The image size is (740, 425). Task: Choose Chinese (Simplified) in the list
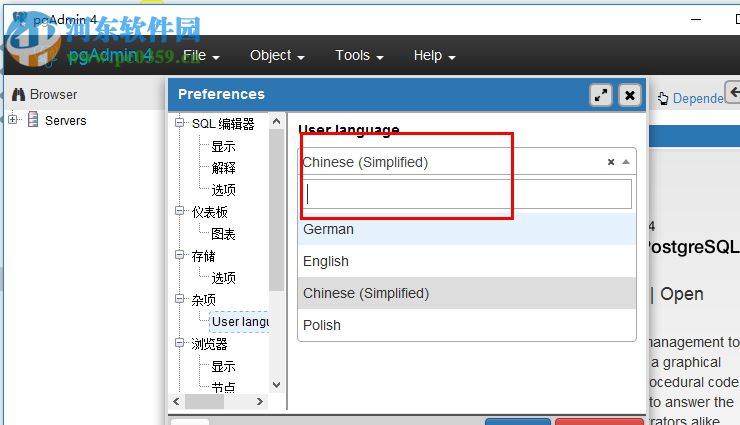click(x=467, y=293)
